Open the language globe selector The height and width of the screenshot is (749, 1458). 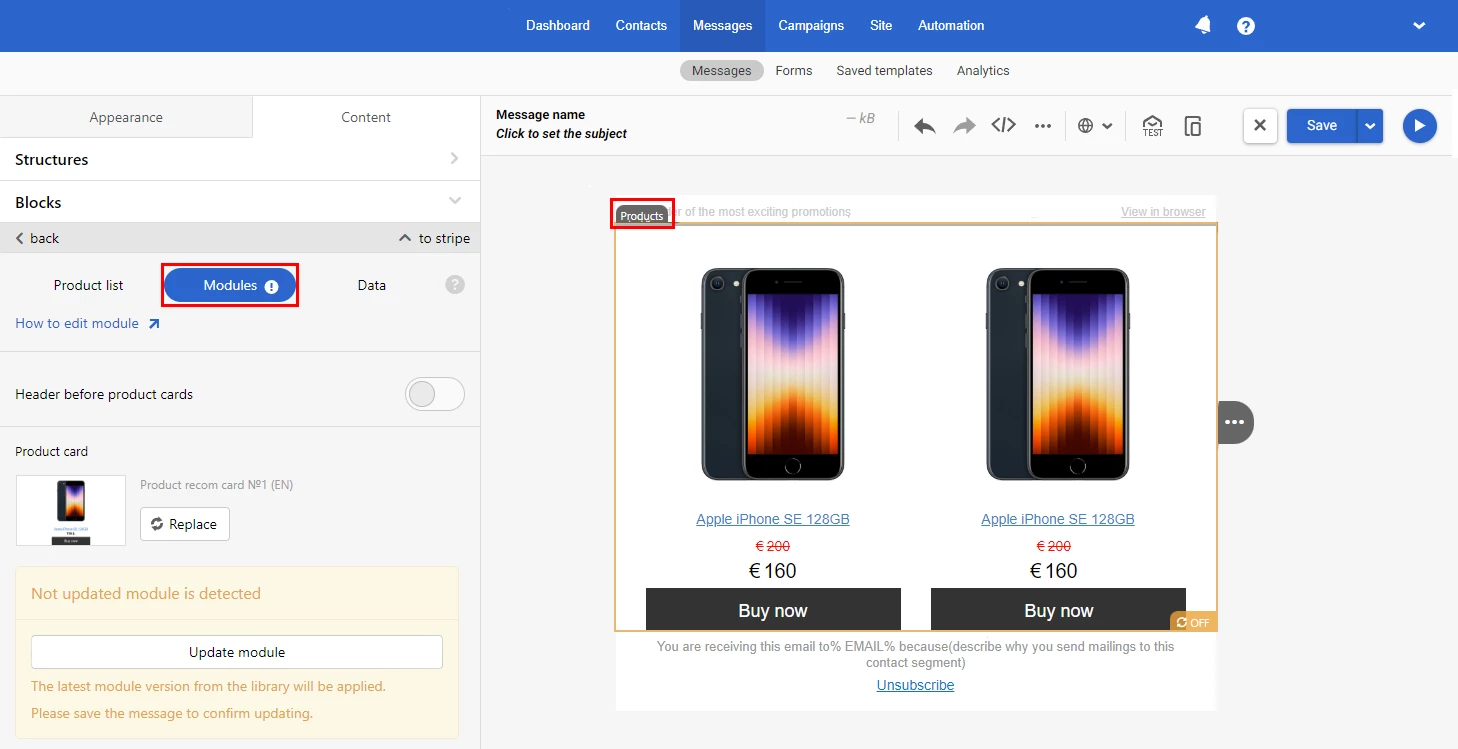(1095, 126)
